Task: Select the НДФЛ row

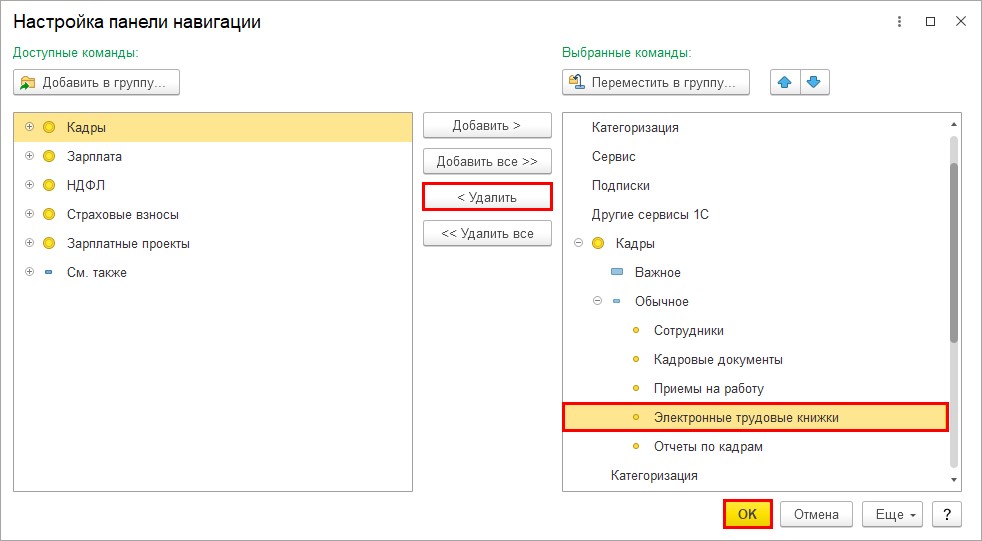Action: click(x=213, y=185)
